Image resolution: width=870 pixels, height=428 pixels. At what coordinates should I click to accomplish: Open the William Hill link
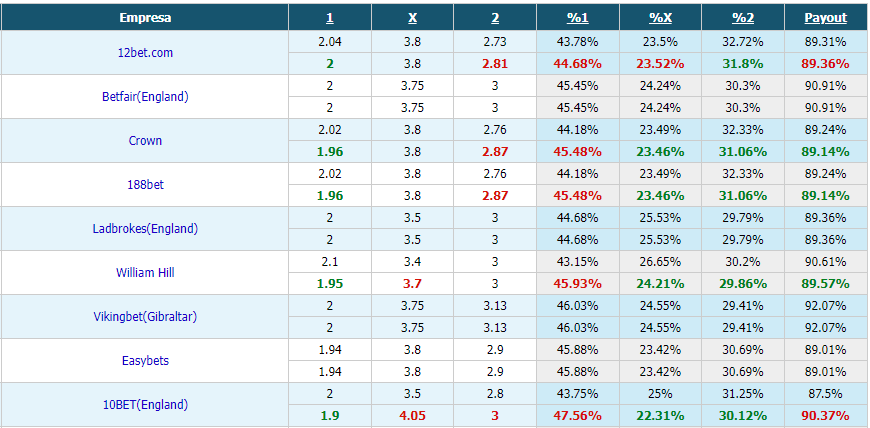145,272
